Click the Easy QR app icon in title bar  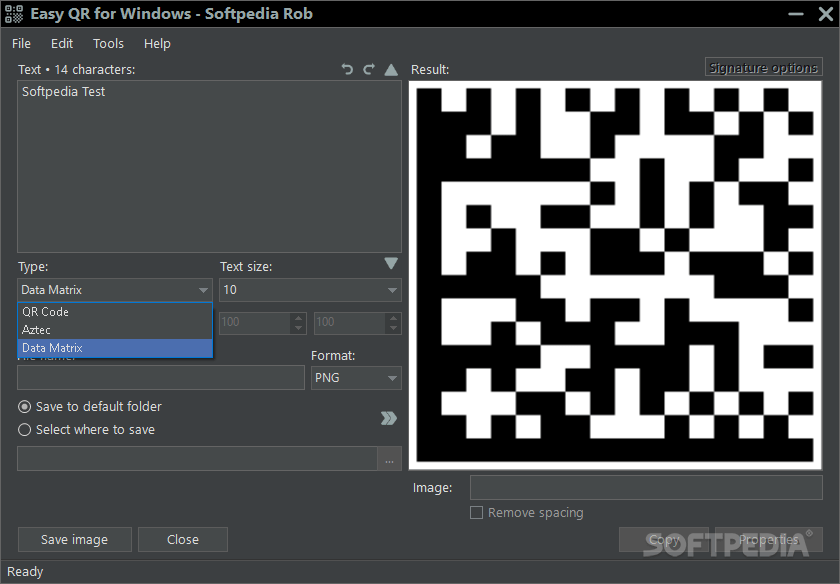14,14
